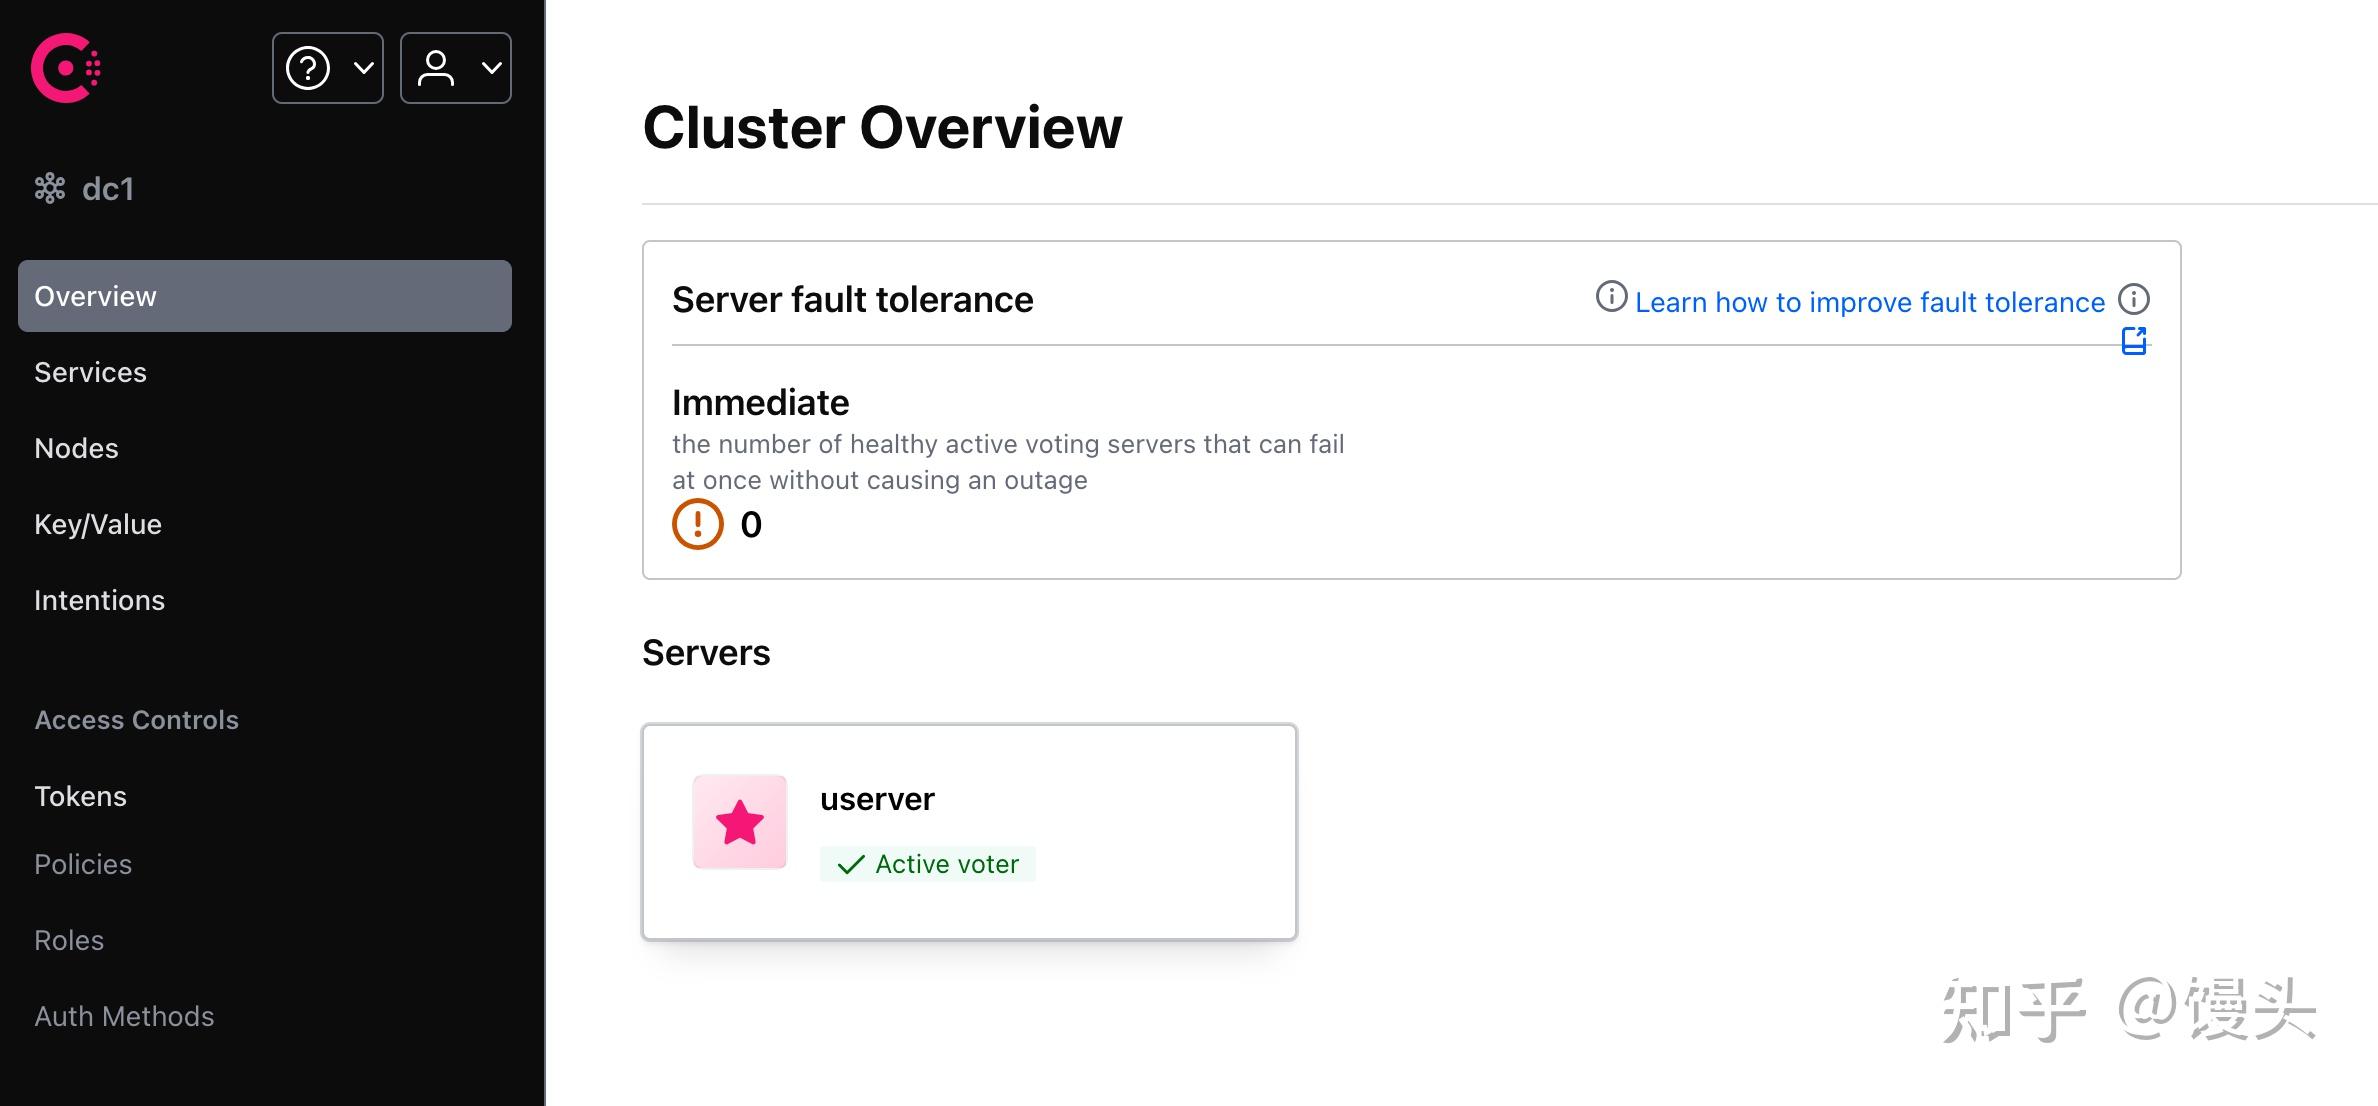Open the Help menu dropdown
The image size is (2378, 1106).
(x=328, y=68)
